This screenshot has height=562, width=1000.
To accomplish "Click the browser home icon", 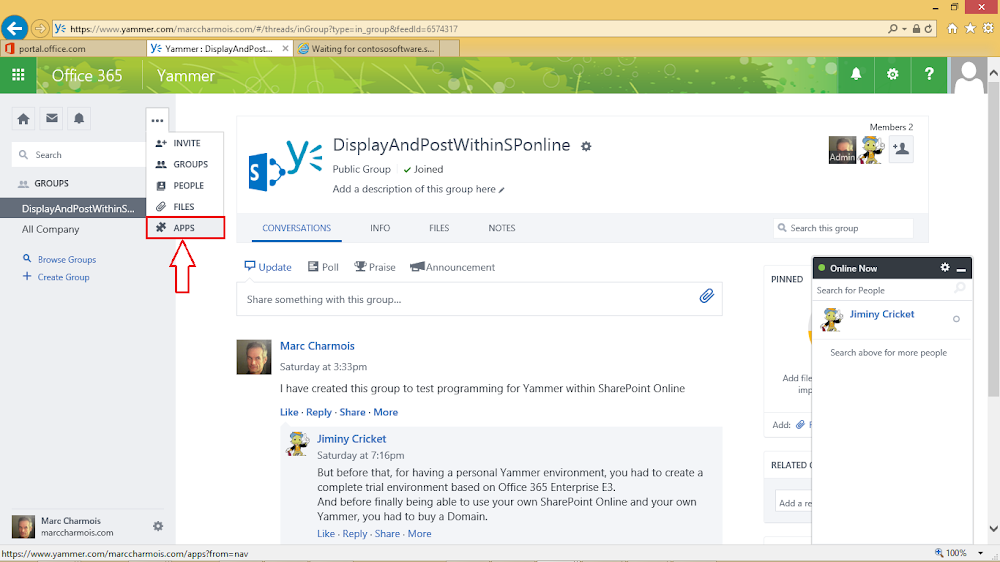I will tap(952, 29).
